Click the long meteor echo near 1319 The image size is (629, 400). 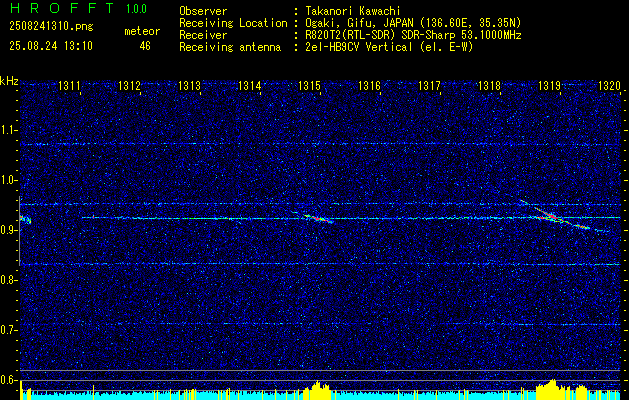click(x=556, y=215)
